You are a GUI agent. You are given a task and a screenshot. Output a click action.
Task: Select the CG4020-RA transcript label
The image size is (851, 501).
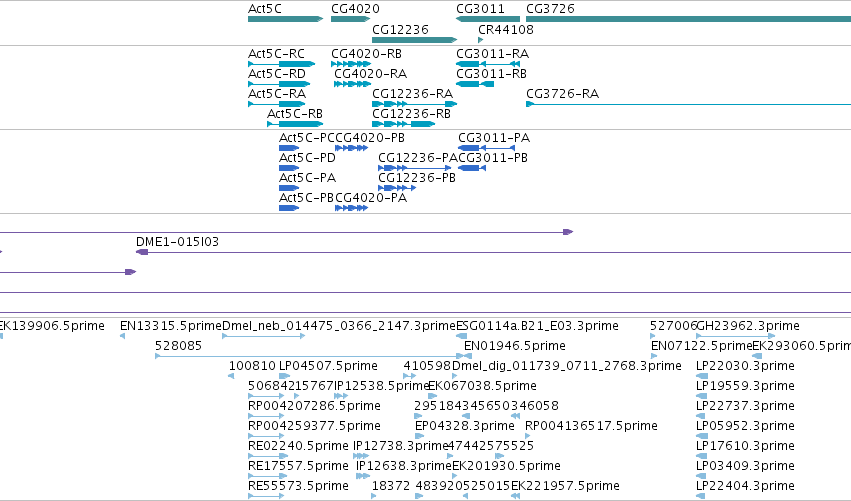pyautogui.click(x=370, y=74)
